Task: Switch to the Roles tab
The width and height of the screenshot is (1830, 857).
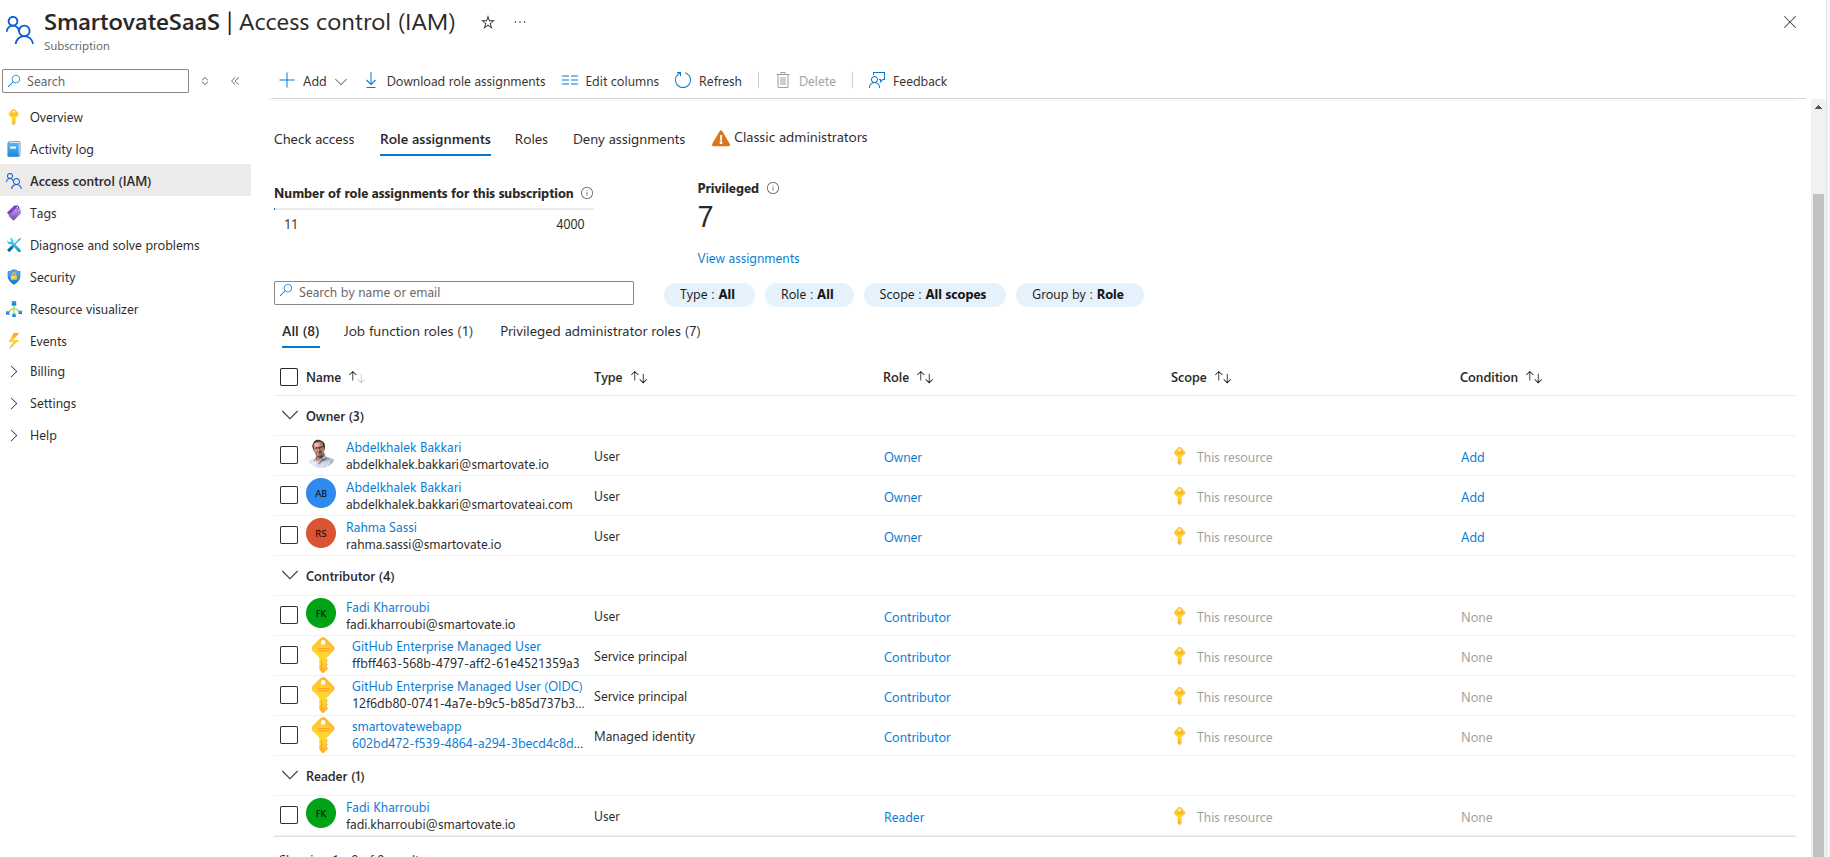Action: point(531,139)
